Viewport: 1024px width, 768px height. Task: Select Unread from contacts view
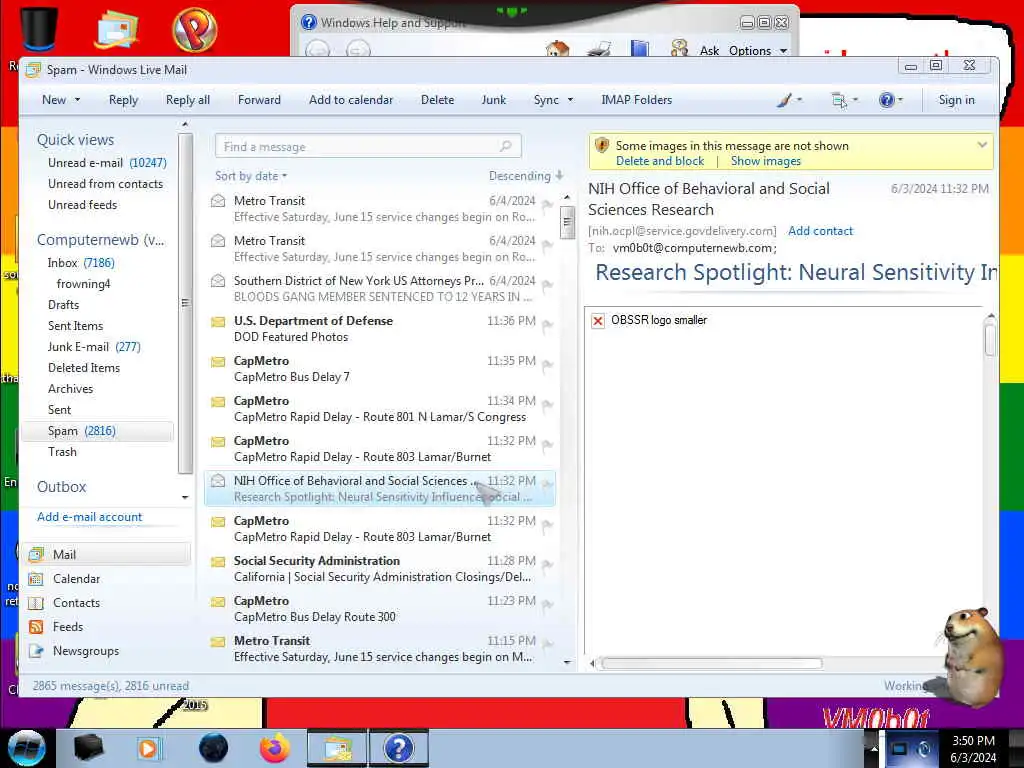coord(105,184)
